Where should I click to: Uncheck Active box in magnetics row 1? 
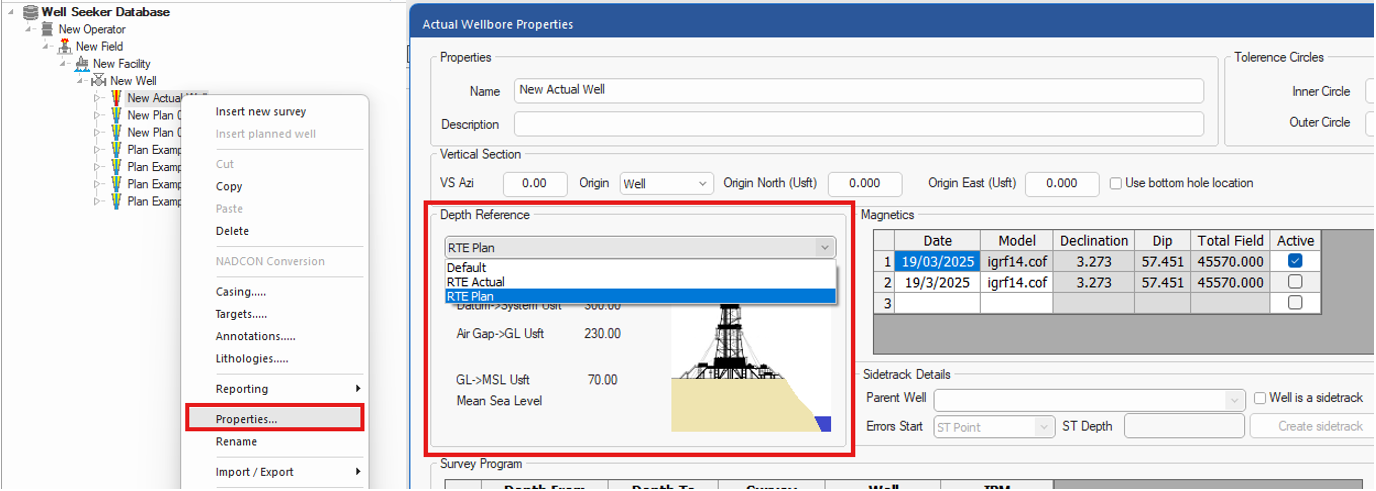coord(1295,261)
